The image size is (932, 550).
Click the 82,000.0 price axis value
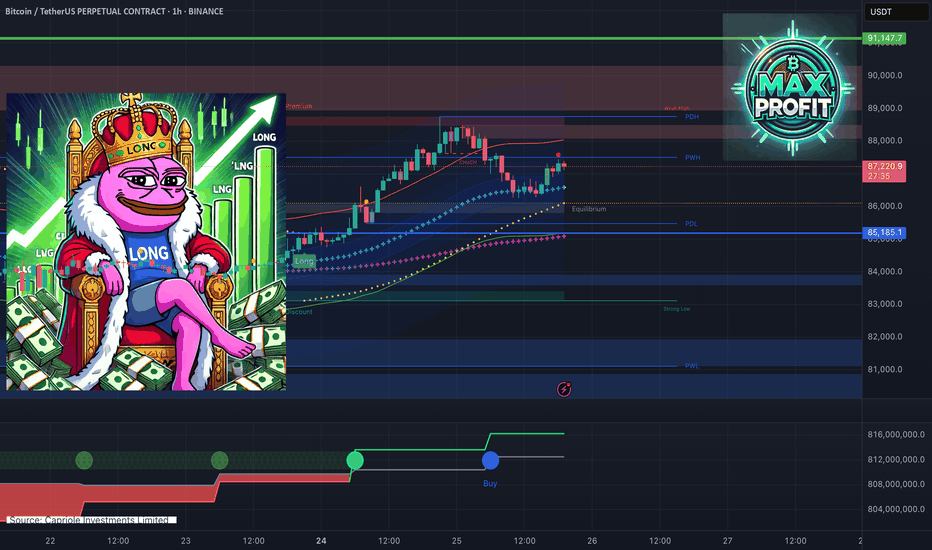[x=885, y=337]
